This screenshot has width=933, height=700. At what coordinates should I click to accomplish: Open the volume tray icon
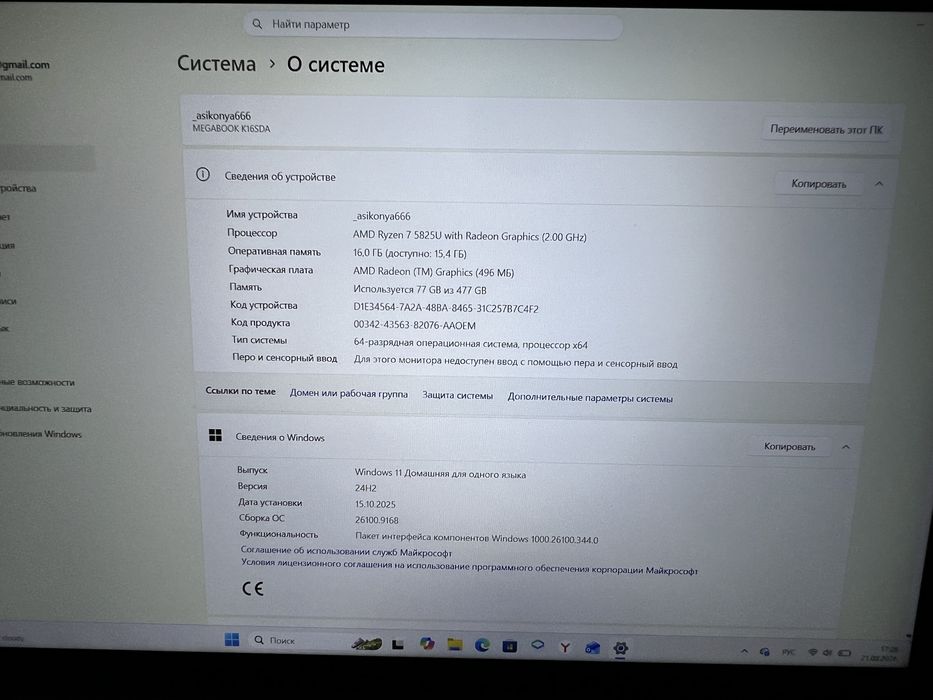(828, 653)
